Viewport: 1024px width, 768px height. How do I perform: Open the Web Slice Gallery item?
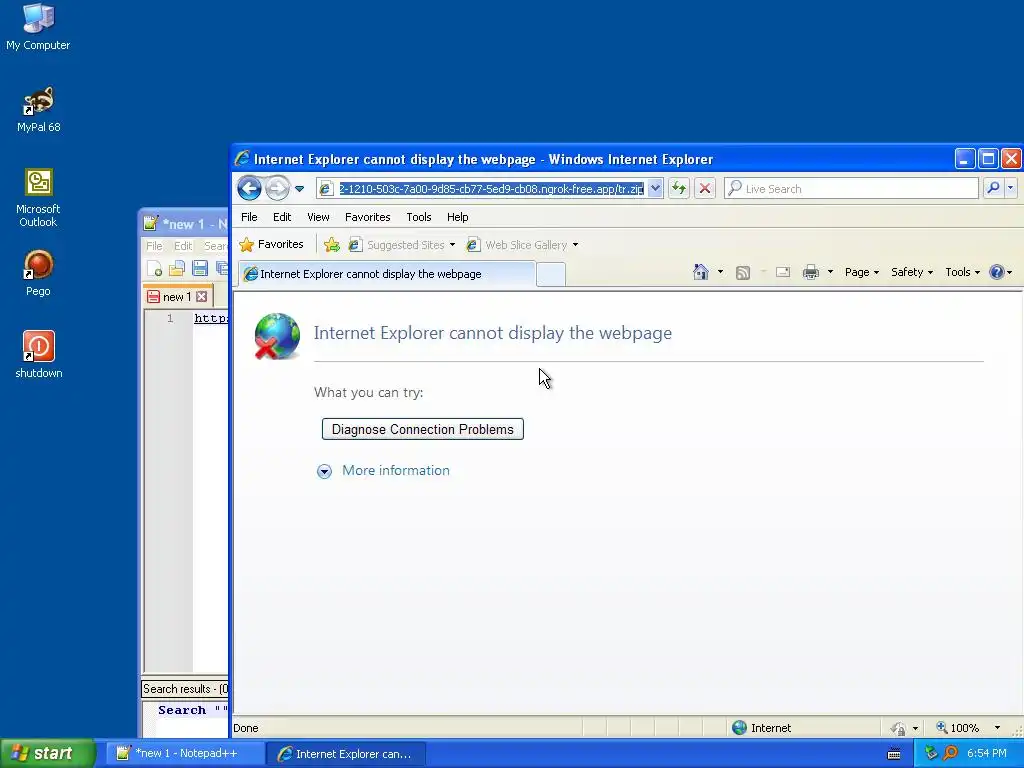pos(517,245)
